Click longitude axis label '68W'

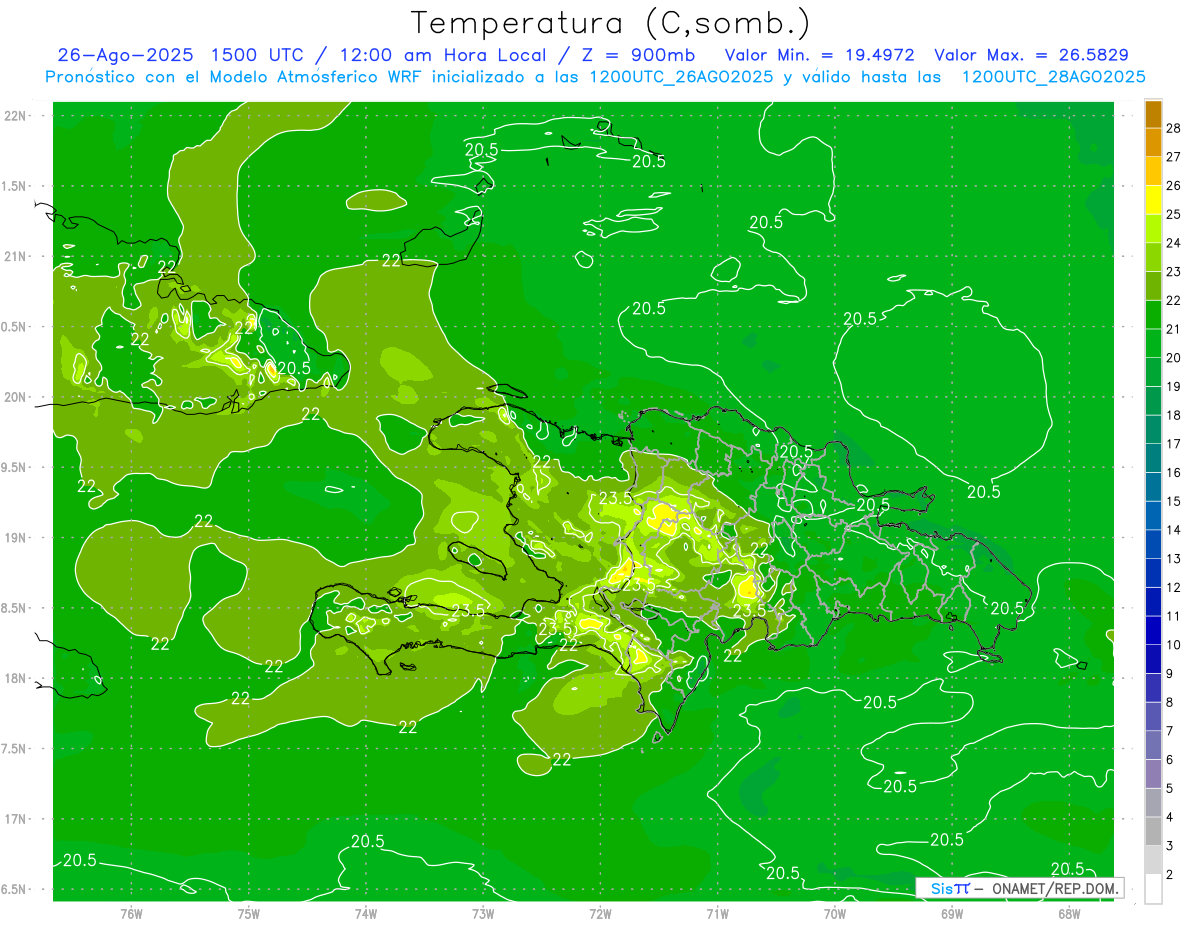(x=1069, y=913)
